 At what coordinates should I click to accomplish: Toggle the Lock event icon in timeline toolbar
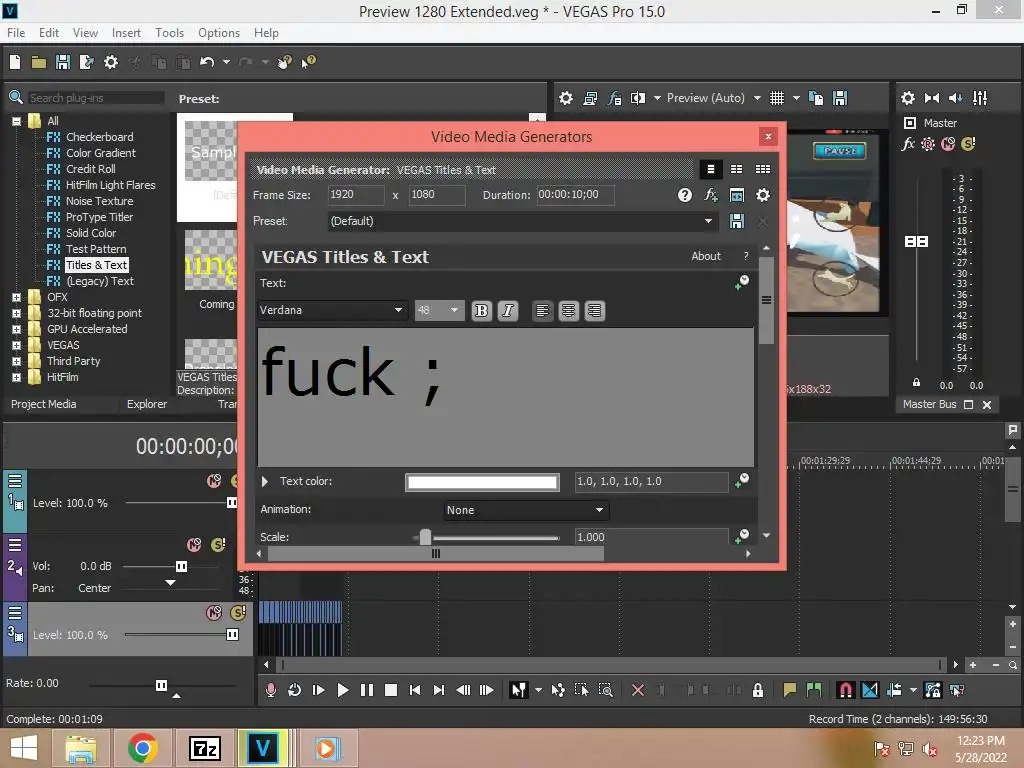[758, 690]
